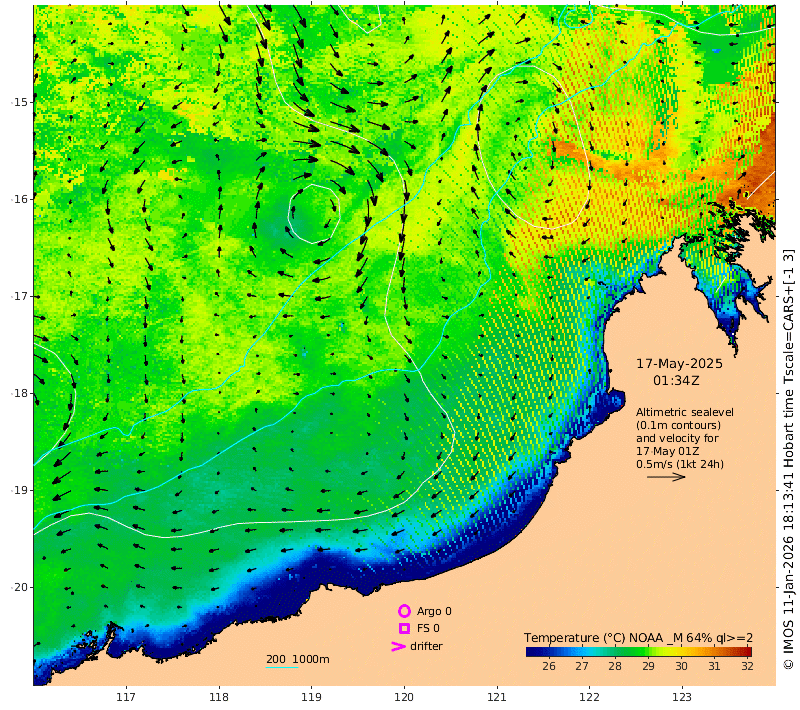800x710 pixels.
Task: Click the colorbar value 26
Action: pos(548,666)
